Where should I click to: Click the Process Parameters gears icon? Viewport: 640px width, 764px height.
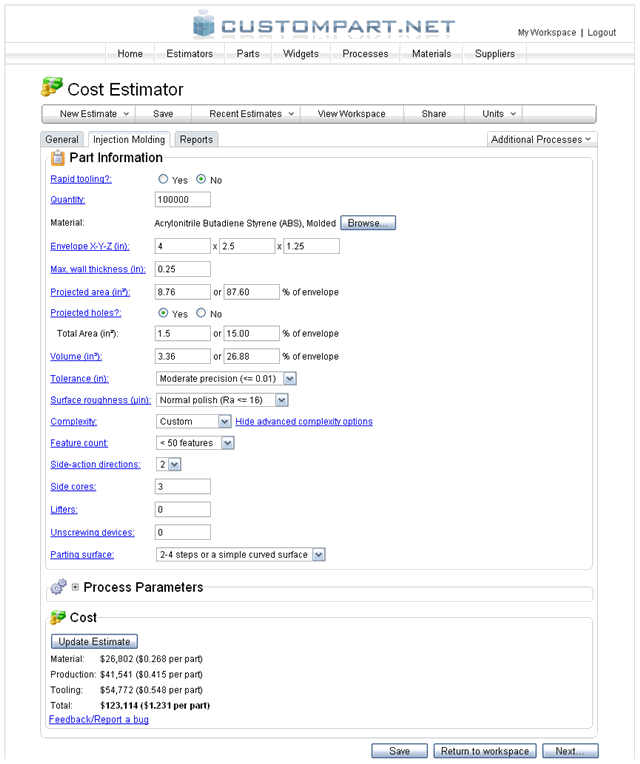point(59,587)
